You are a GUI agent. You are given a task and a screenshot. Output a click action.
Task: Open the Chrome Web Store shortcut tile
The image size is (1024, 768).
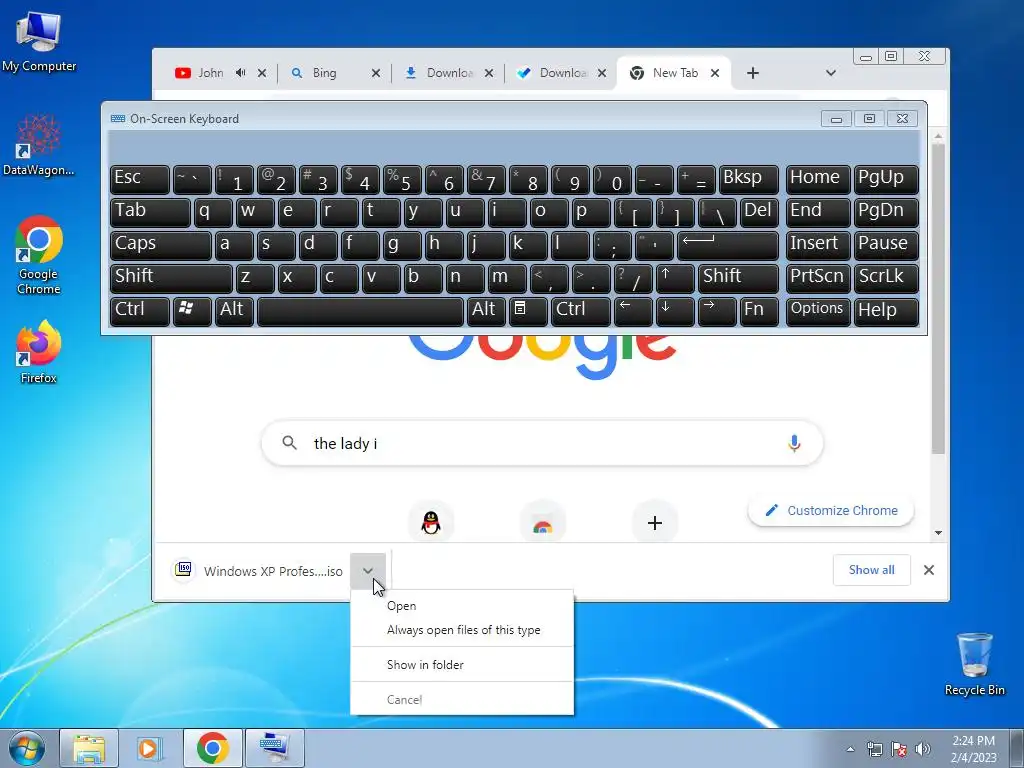pos(543,524)
